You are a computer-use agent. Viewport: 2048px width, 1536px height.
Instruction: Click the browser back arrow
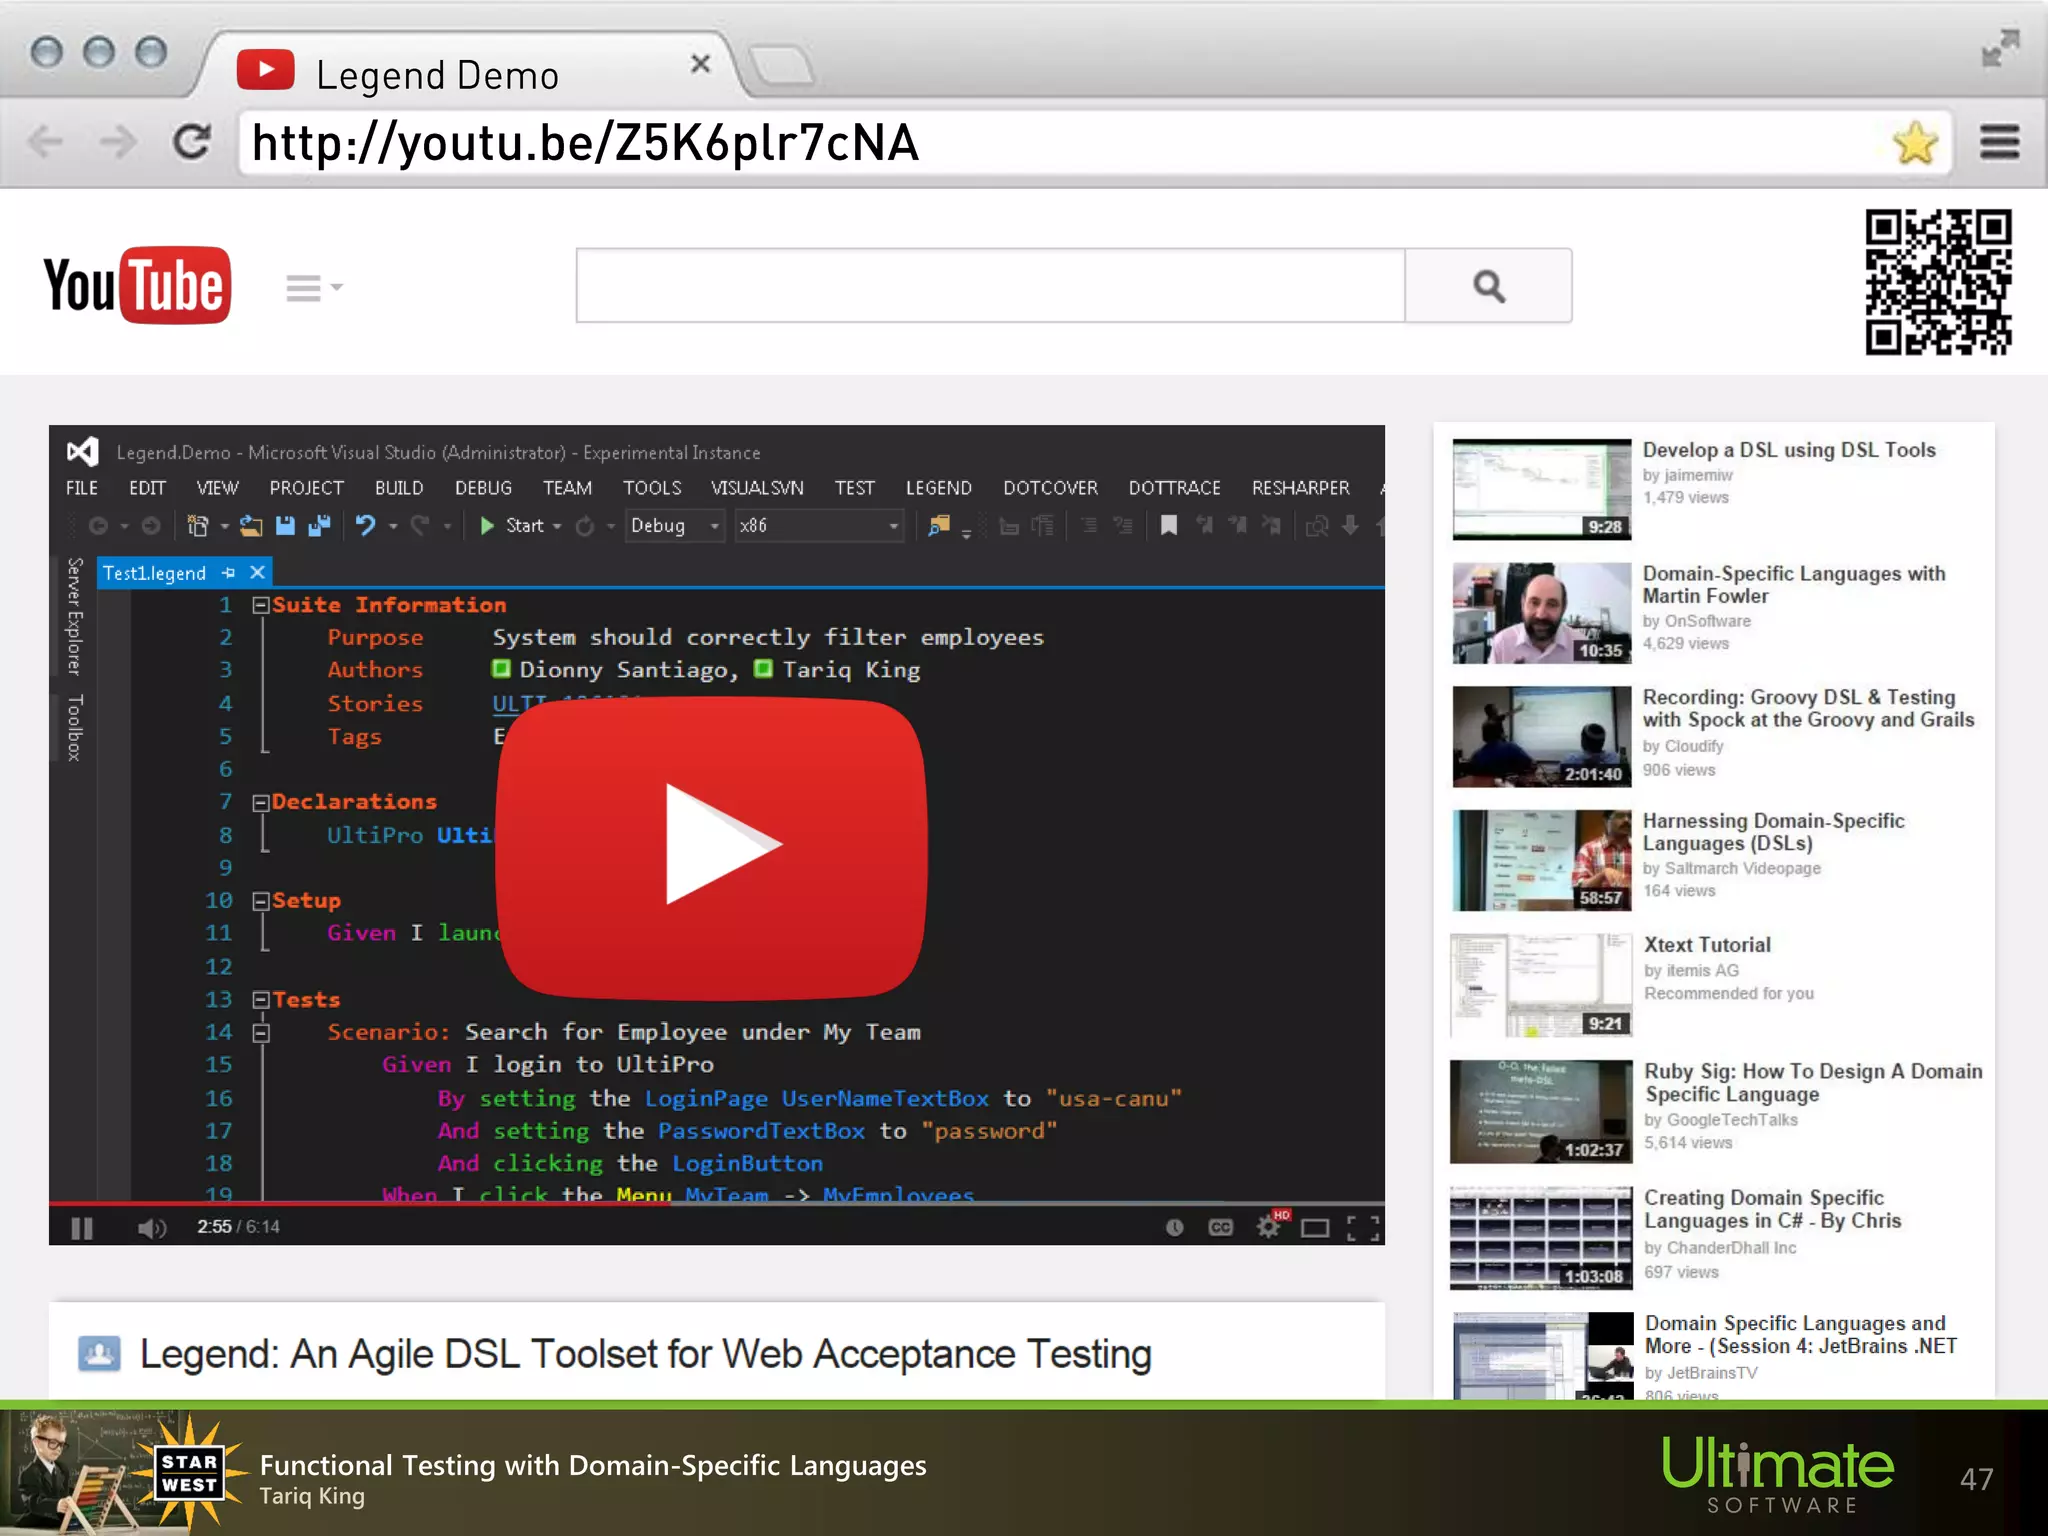[x=45, y=142]
